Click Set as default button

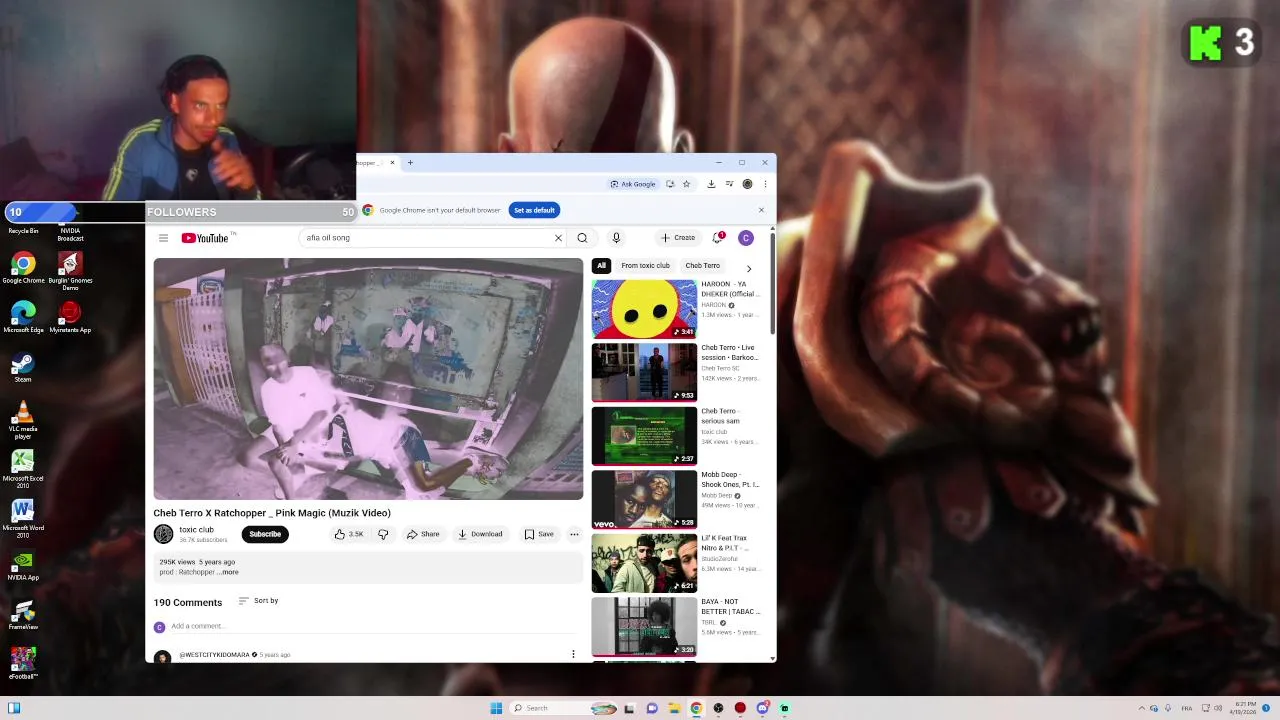coord(534,210)
